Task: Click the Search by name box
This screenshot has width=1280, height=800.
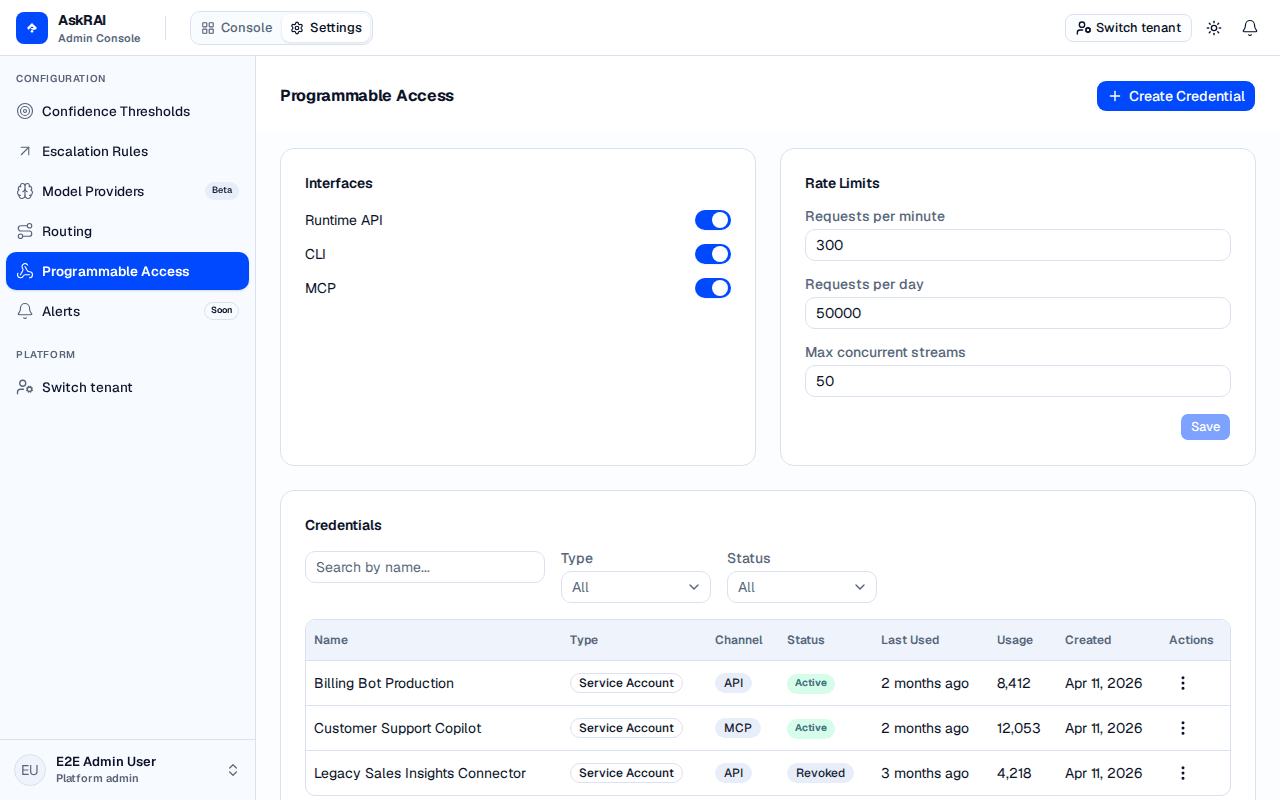Action: tap(425, 567)
